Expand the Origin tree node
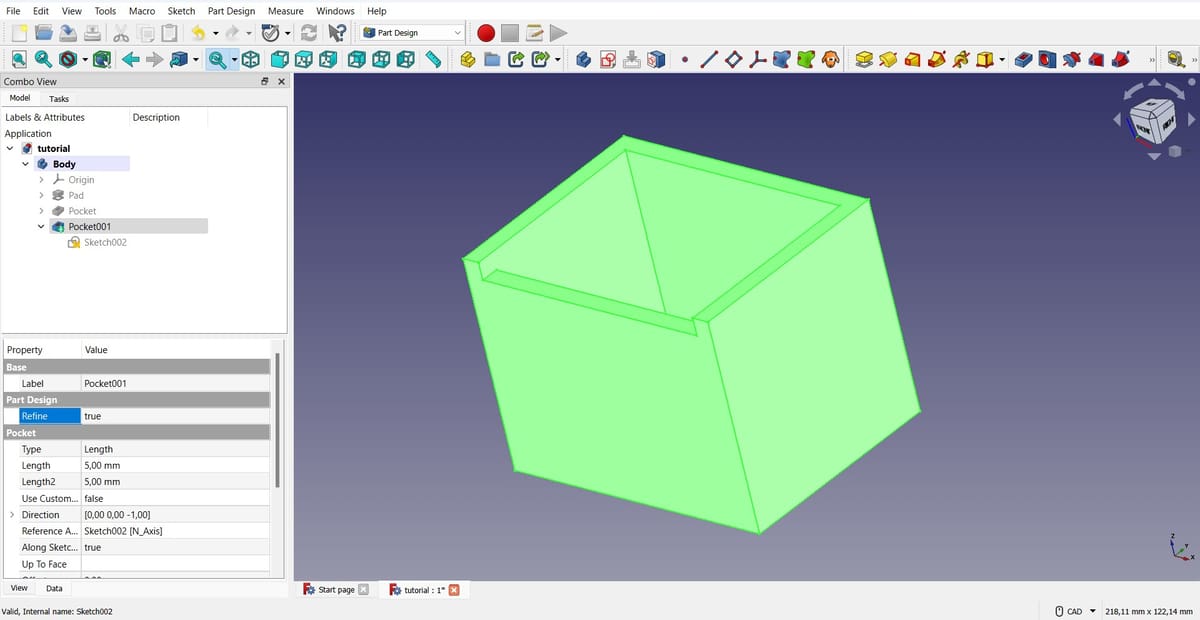 [x=42, y=180]
